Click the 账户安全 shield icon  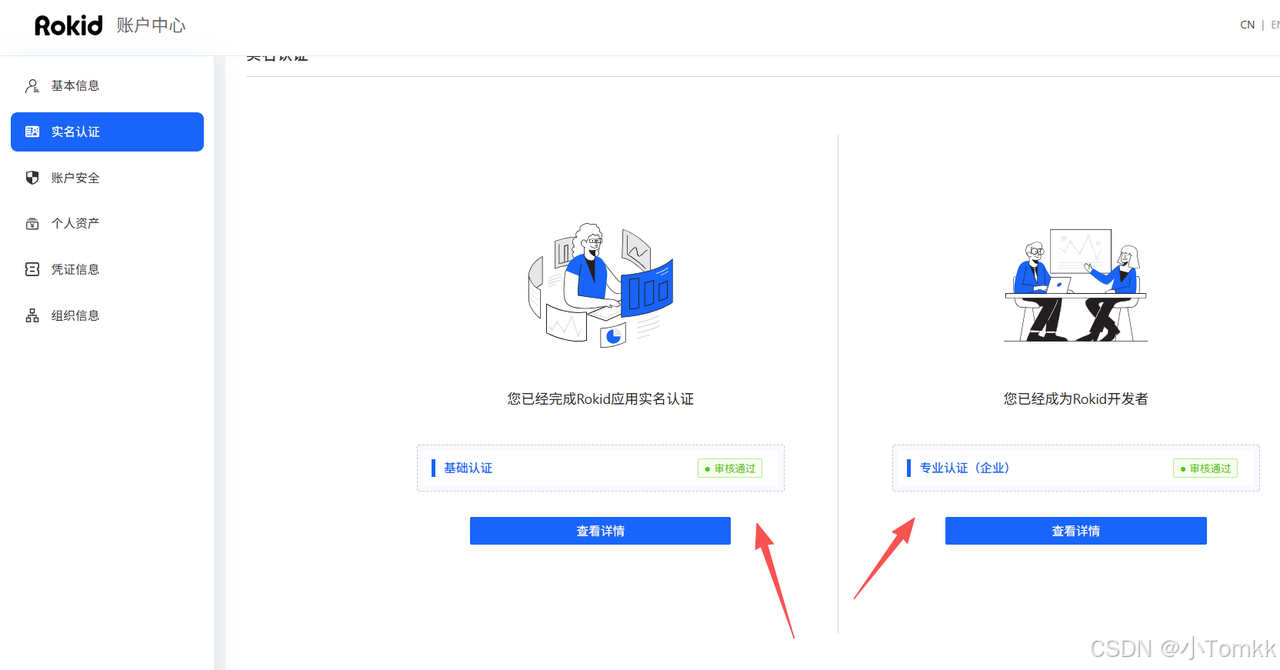[x=32, y=178]
